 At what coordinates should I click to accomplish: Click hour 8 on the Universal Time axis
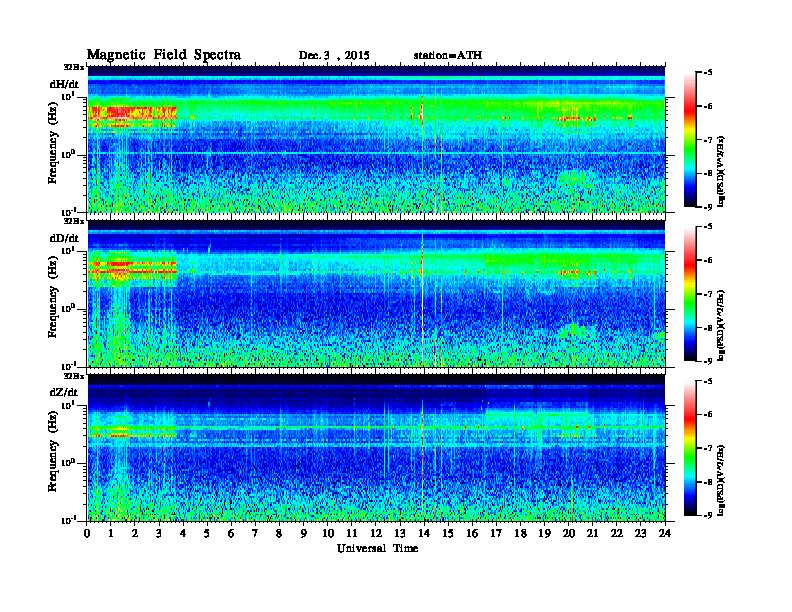(x=280, y=533)
